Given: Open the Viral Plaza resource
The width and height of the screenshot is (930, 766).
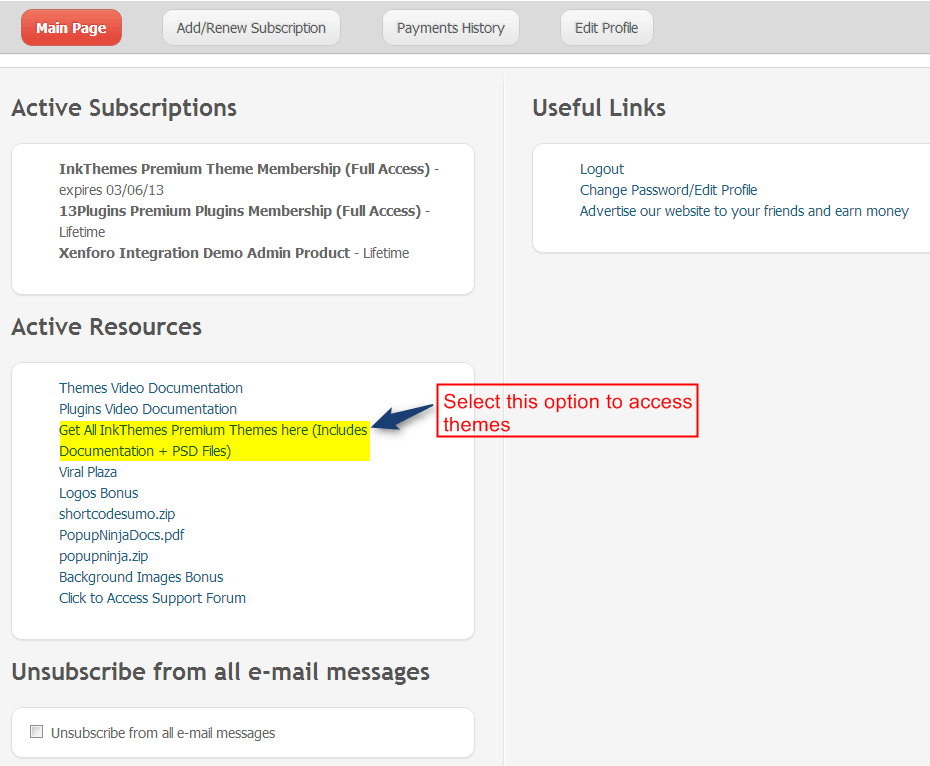Looking at the screenshot, I should pyautogui.click(x=88, y=472).
